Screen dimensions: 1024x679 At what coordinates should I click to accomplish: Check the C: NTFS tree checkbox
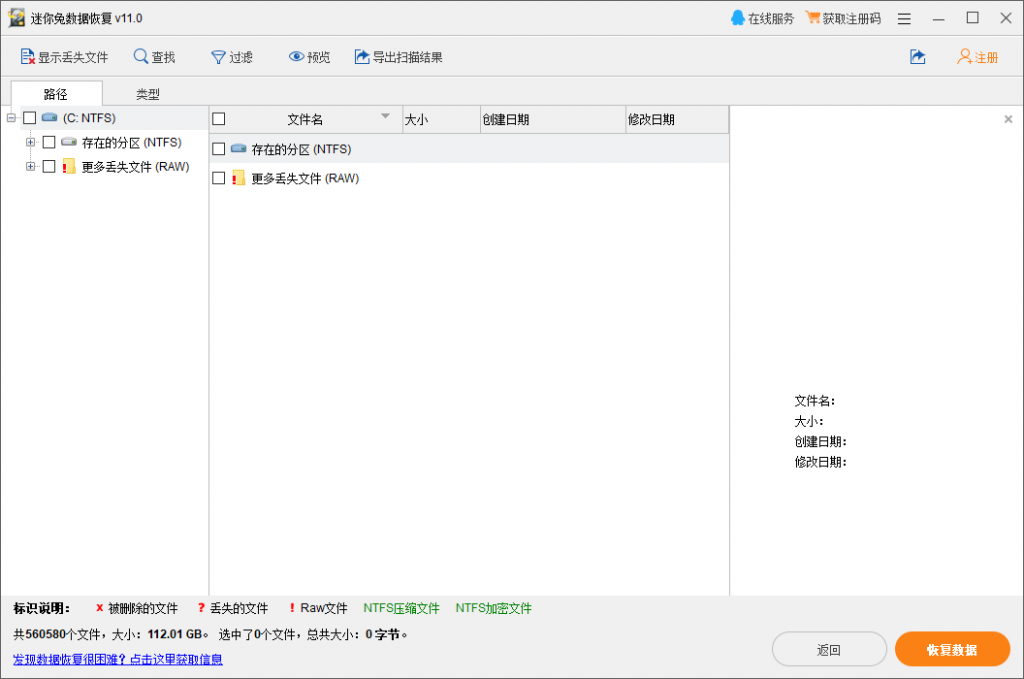point(29,118)
